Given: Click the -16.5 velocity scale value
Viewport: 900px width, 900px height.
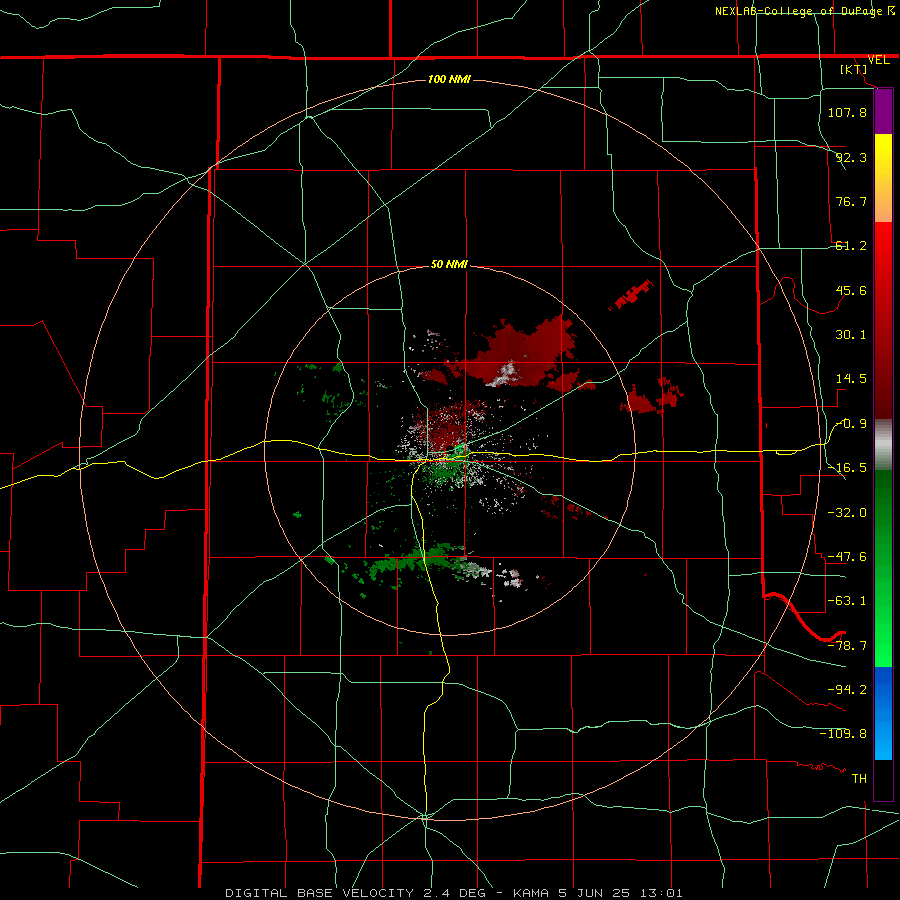Looking at the screenshot, I should click(847, 468).
